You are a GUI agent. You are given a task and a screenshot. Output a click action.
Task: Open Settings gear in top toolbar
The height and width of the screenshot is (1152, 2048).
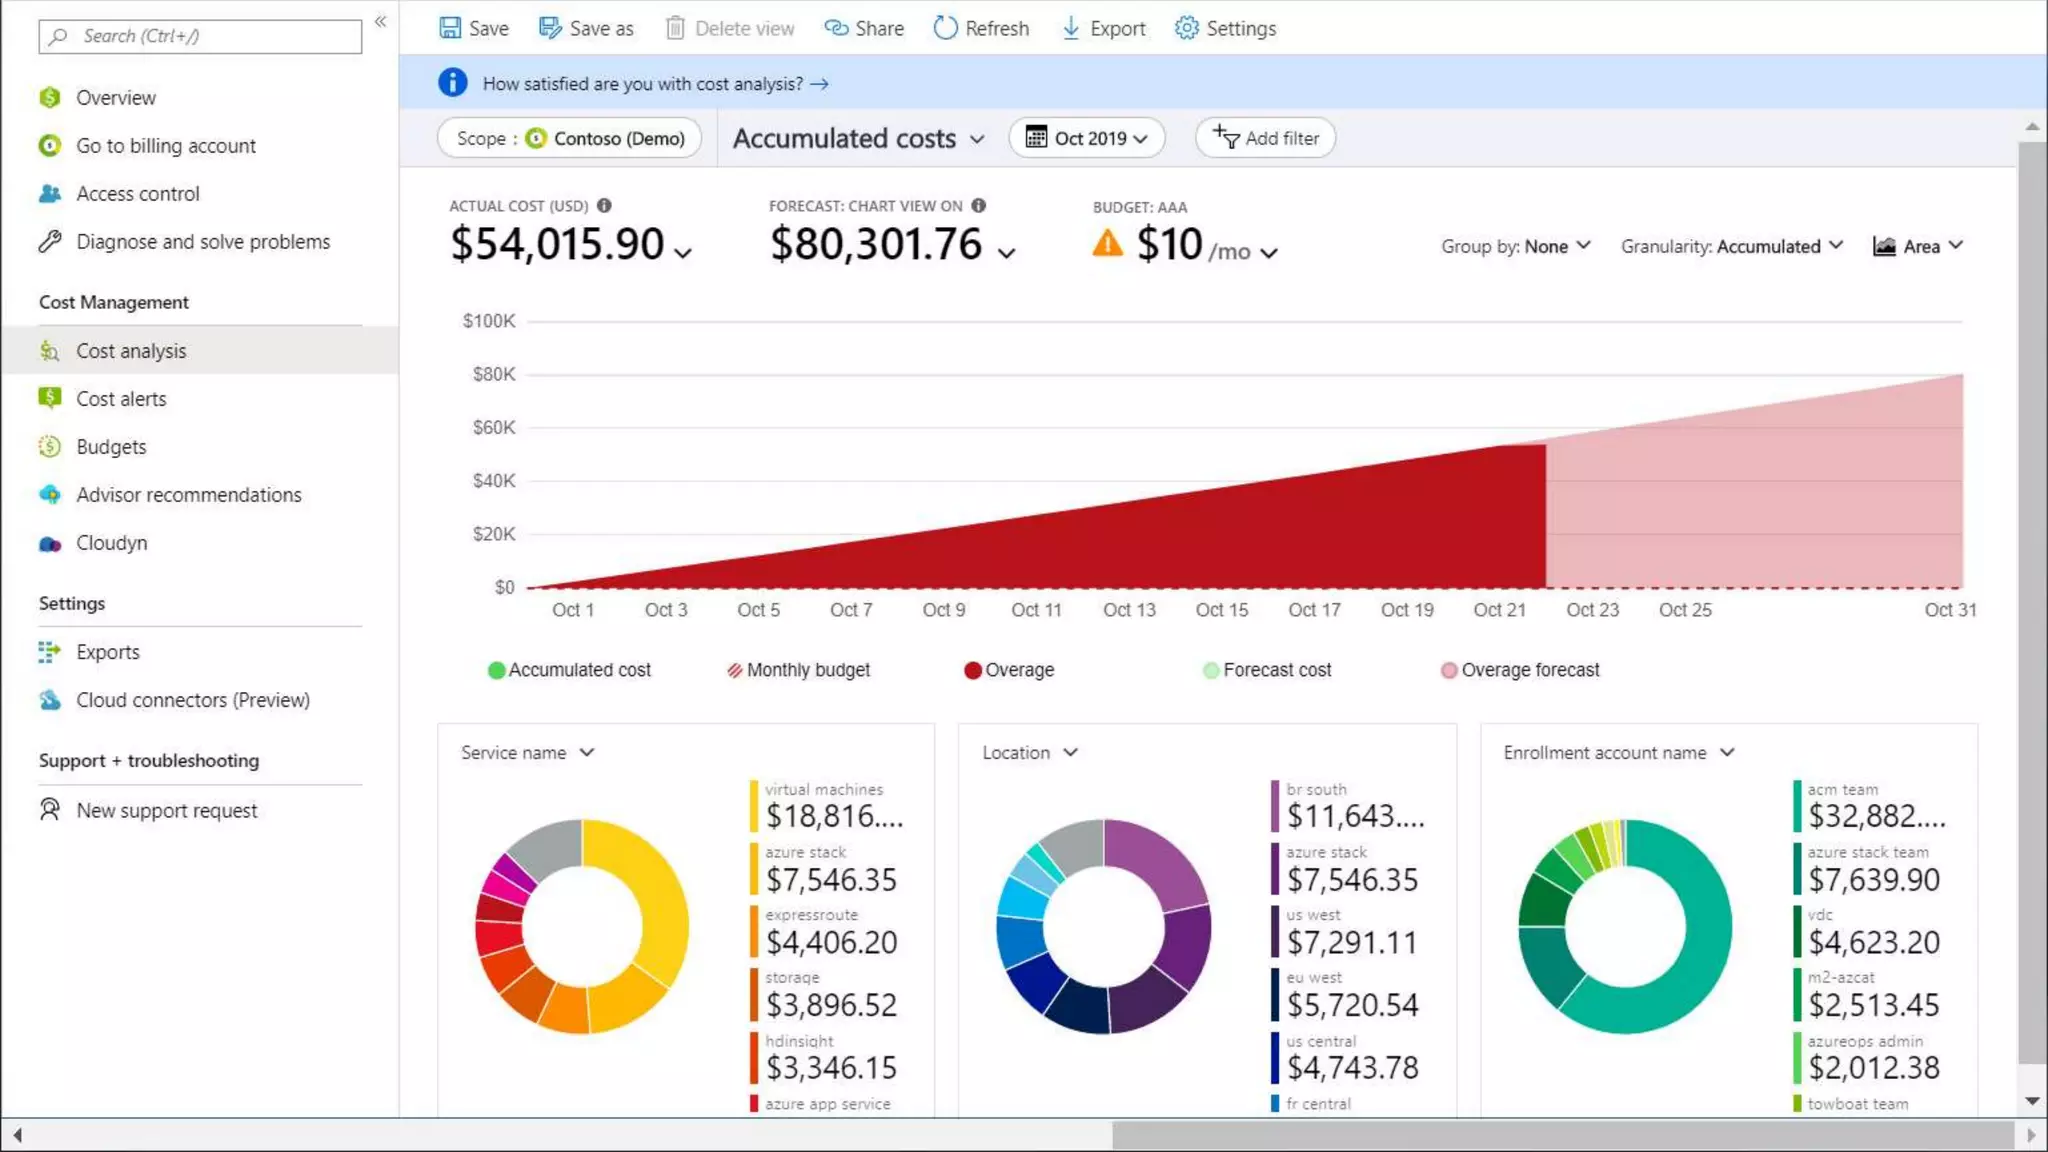(1186, 28)
